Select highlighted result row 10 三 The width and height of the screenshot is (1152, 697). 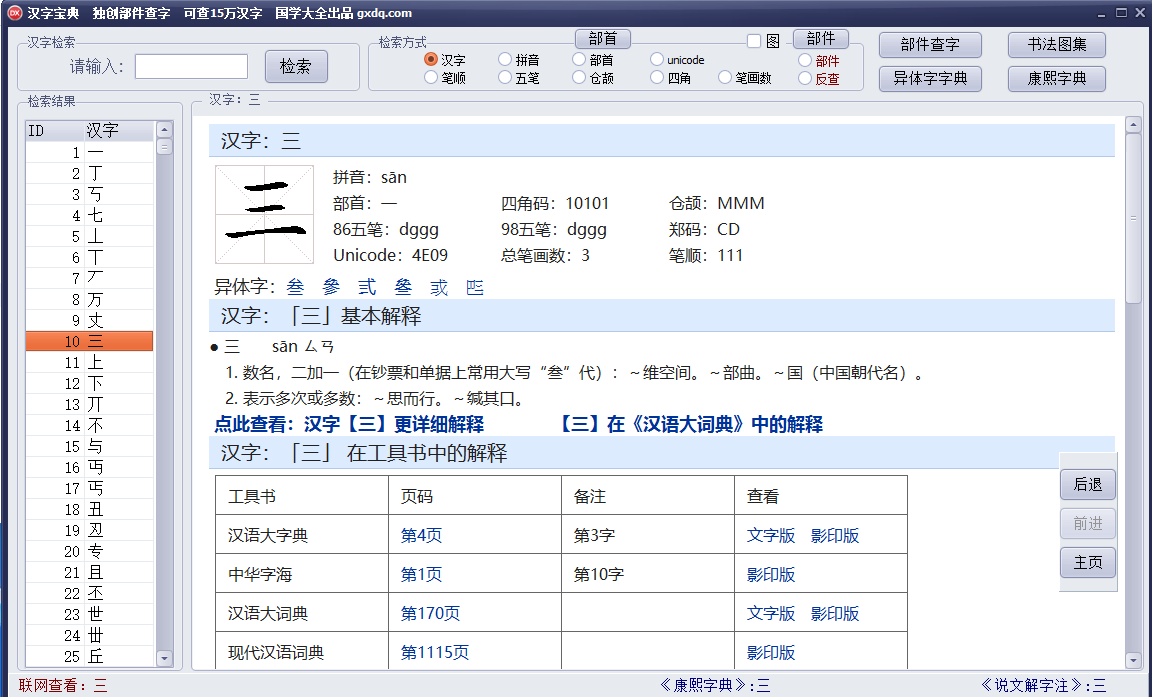(90, 342)
